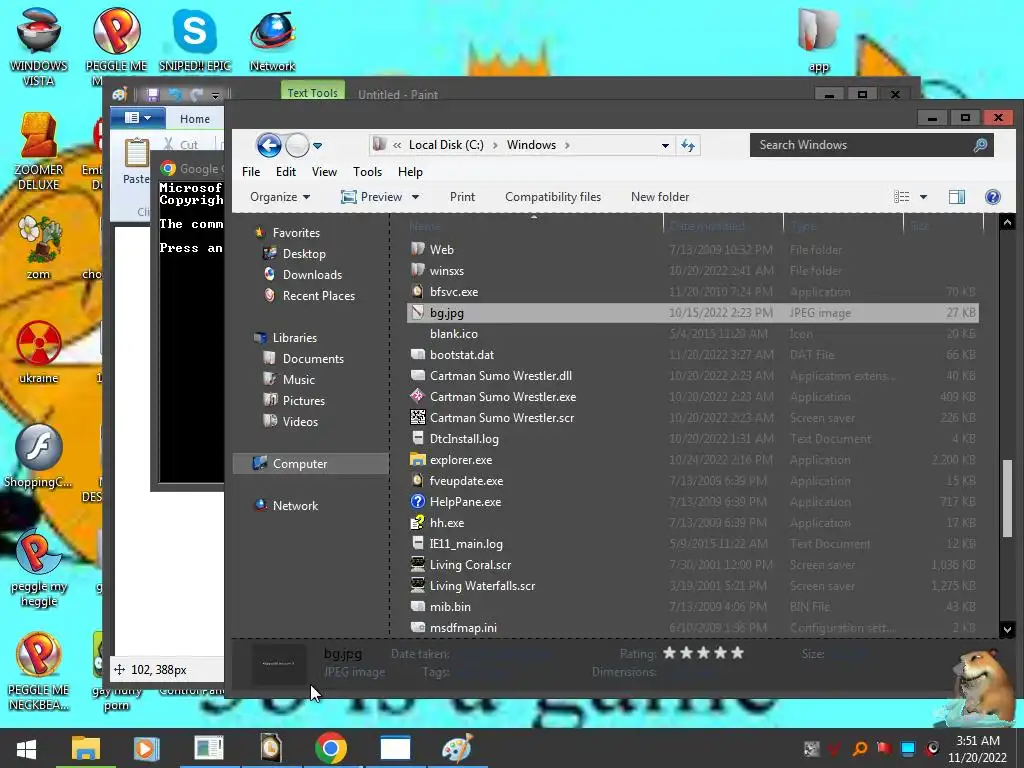Open the Help menu in Explorer

pyautogui.click(x=410, y=172)
